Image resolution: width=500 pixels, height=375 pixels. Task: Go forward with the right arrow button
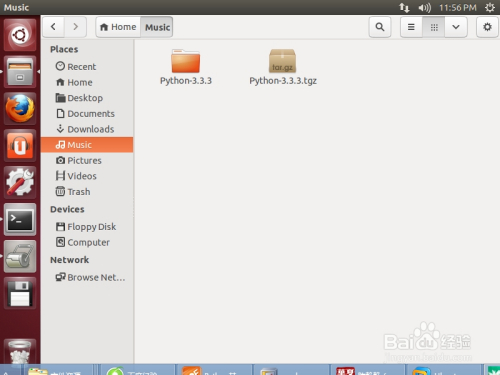click(76, 27)
